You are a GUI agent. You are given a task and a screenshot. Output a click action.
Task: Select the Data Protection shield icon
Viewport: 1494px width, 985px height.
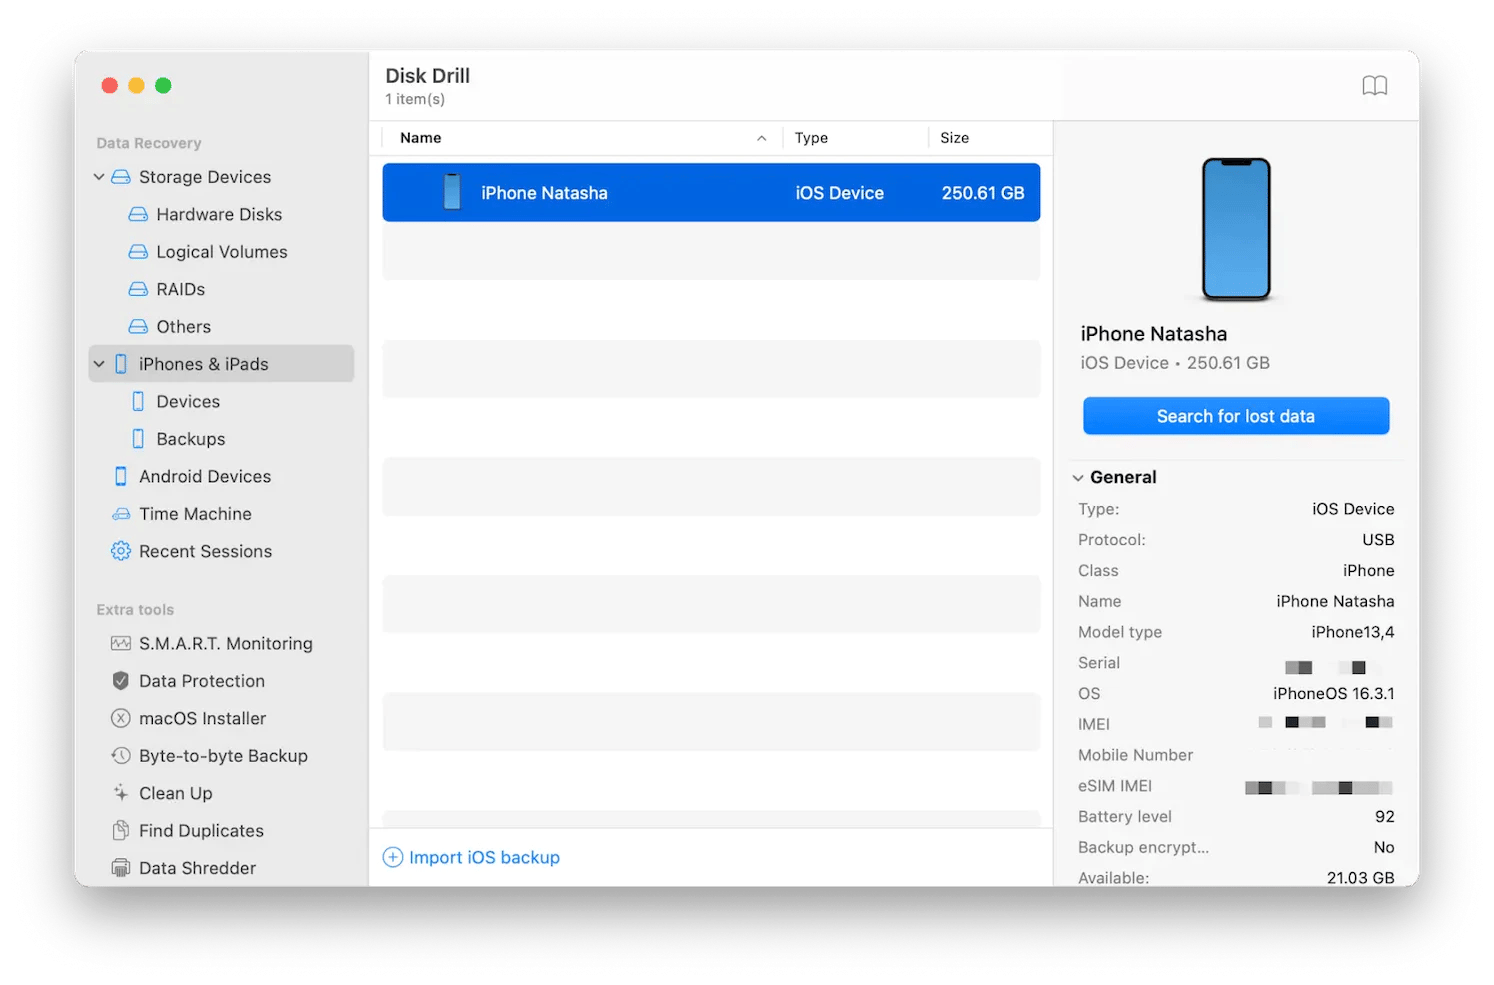coord(120,680)
